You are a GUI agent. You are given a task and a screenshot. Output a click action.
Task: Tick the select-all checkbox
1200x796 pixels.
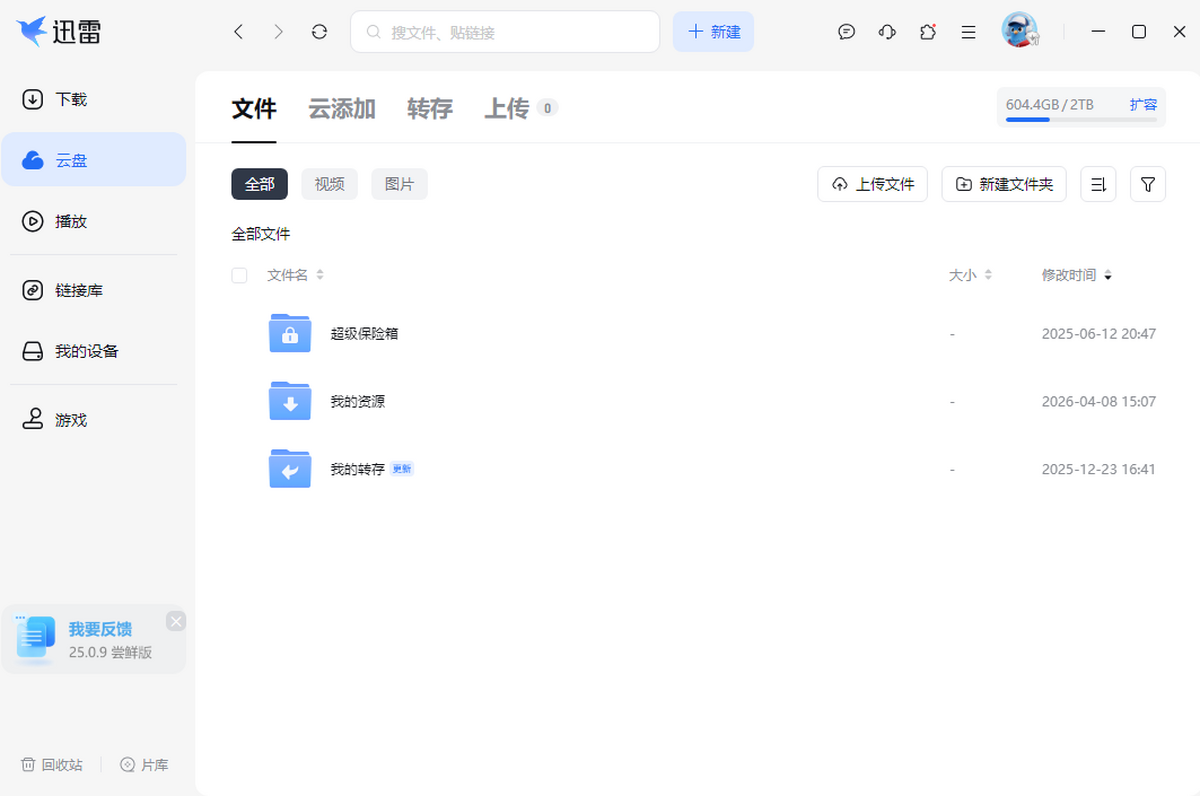click(239, 275)
